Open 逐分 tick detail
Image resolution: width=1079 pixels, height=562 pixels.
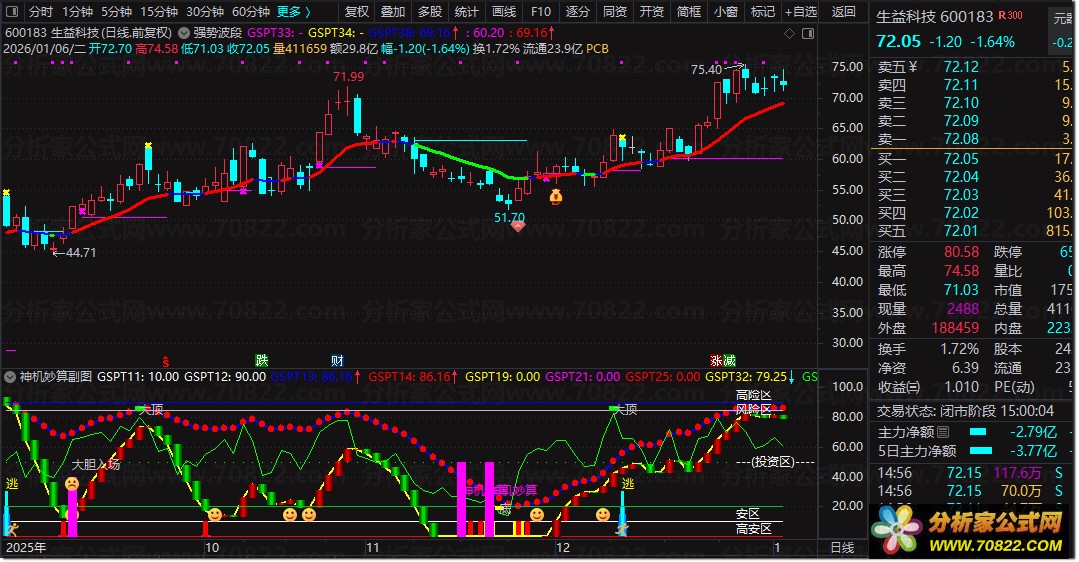coord(577,12)
